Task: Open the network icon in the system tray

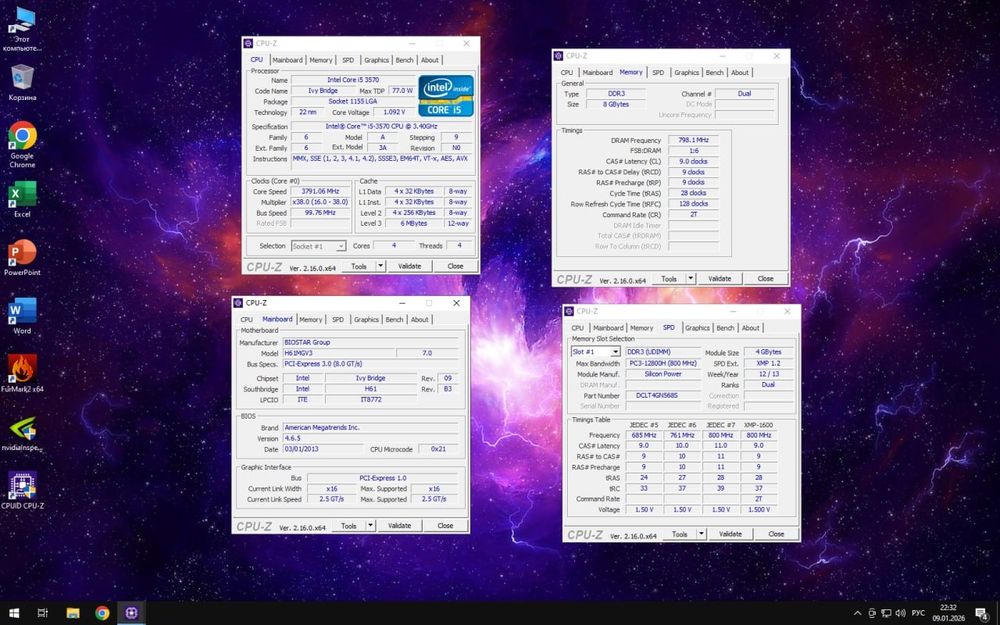Action: pyautogui.click(x=886, y=614)
